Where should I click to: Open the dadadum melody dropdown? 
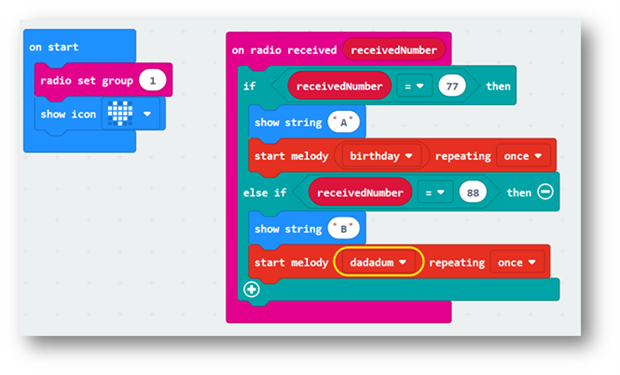click(x=378, y=262)
